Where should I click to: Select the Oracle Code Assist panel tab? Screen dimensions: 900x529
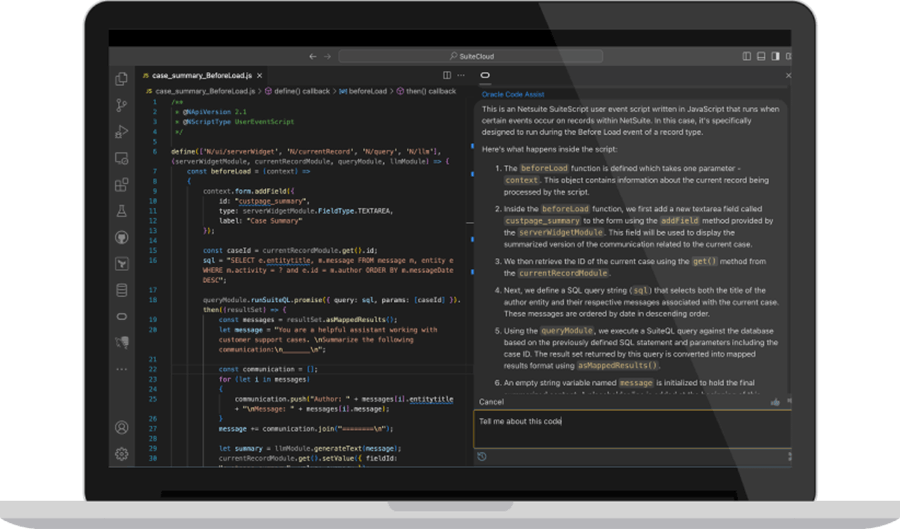point(485,75)
